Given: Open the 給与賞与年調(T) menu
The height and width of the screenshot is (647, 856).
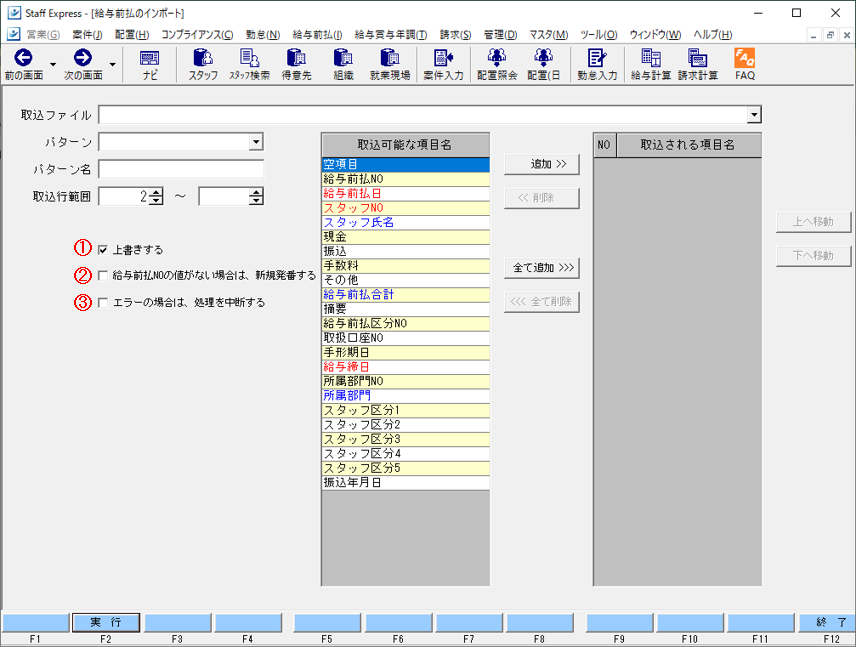Looking at the screenshot, I should coord(391,34).
